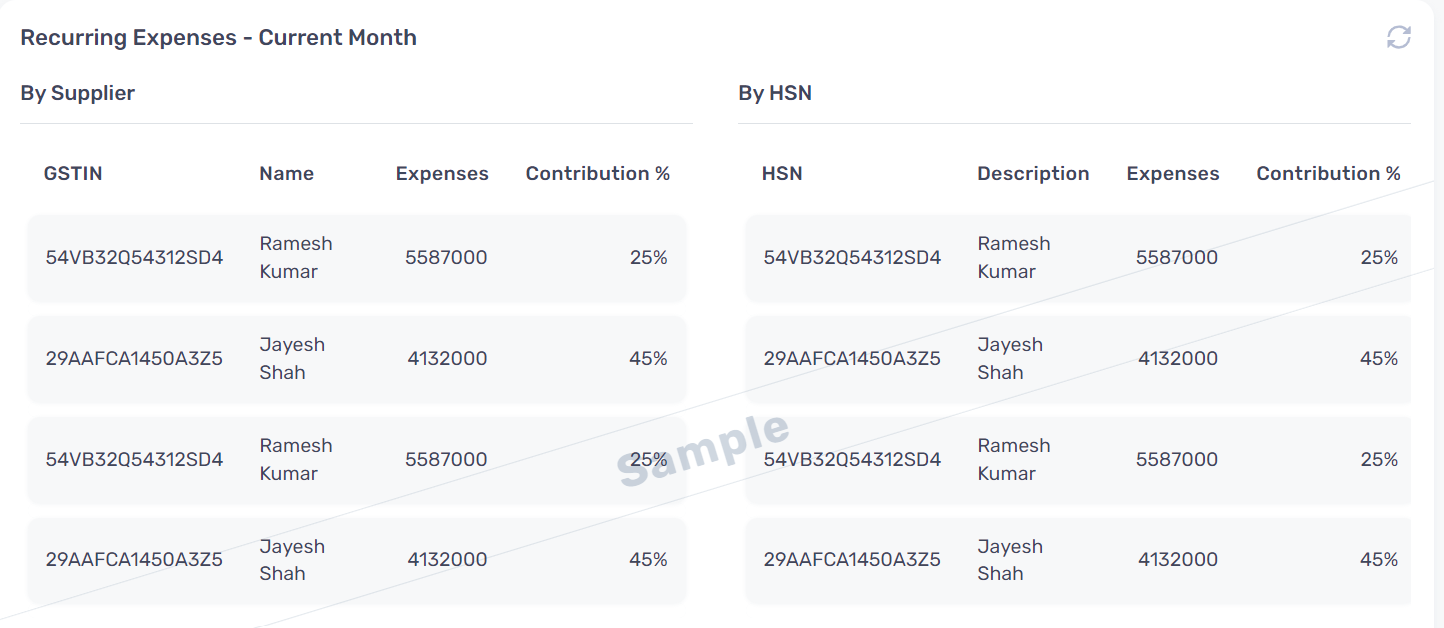Click the By HSN section heading
Viewport: 1444px width, 628px height.
tap(775, 93)
